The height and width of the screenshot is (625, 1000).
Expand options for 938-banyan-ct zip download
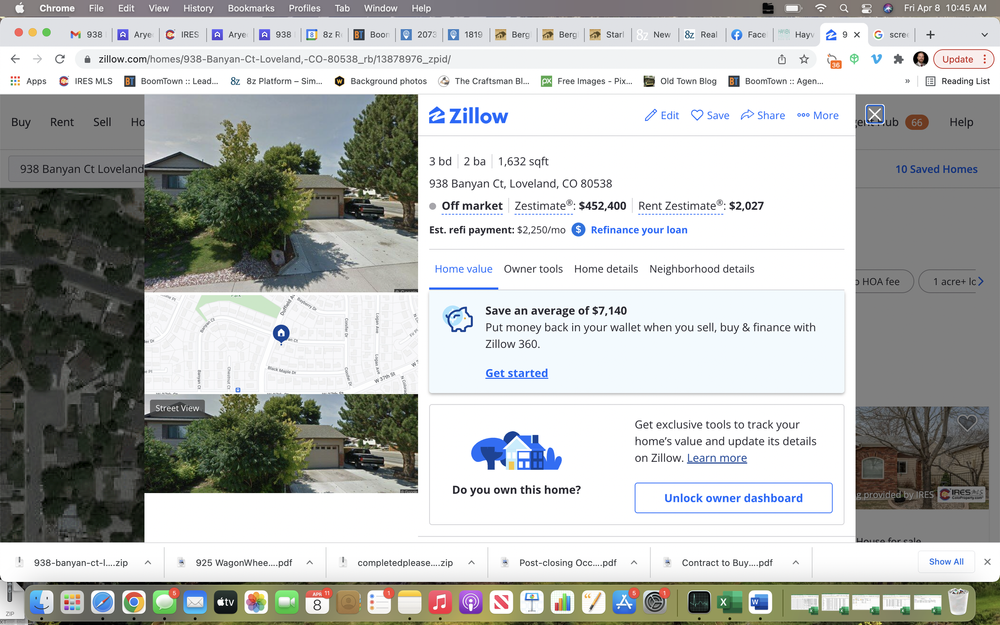(148, 562)
